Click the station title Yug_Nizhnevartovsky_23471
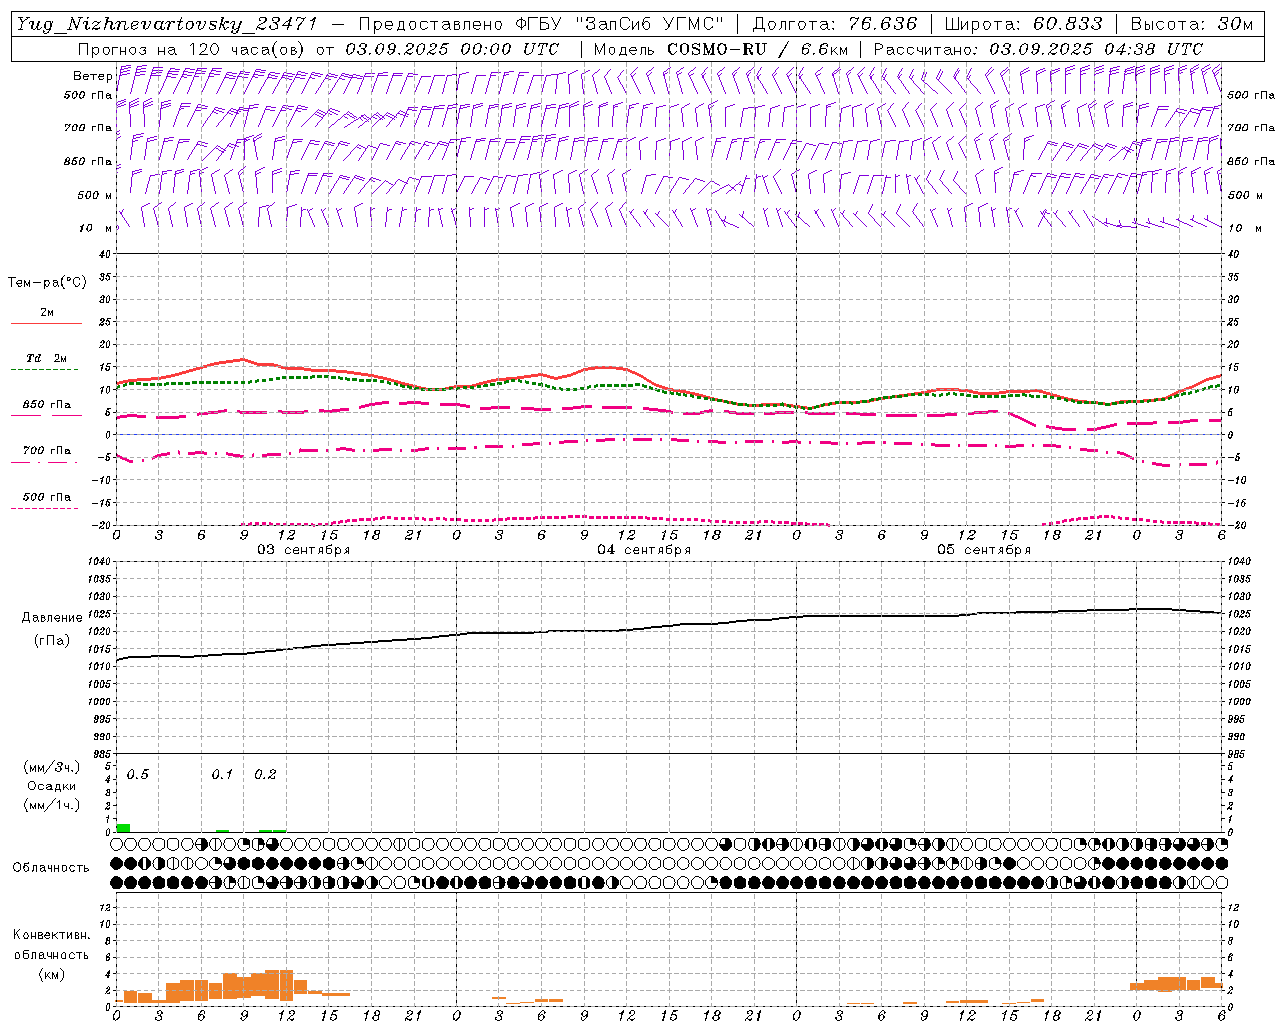The width and height of the screenshot is (1280, 1024). 169,24
